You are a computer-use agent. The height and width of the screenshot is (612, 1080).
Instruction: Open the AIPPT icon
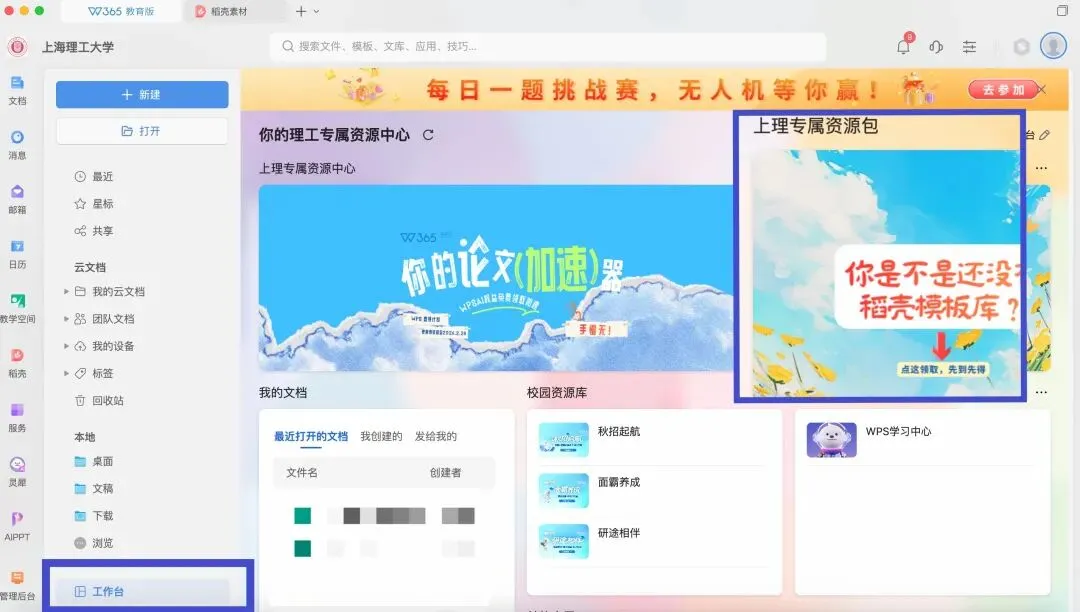[17, 526]
